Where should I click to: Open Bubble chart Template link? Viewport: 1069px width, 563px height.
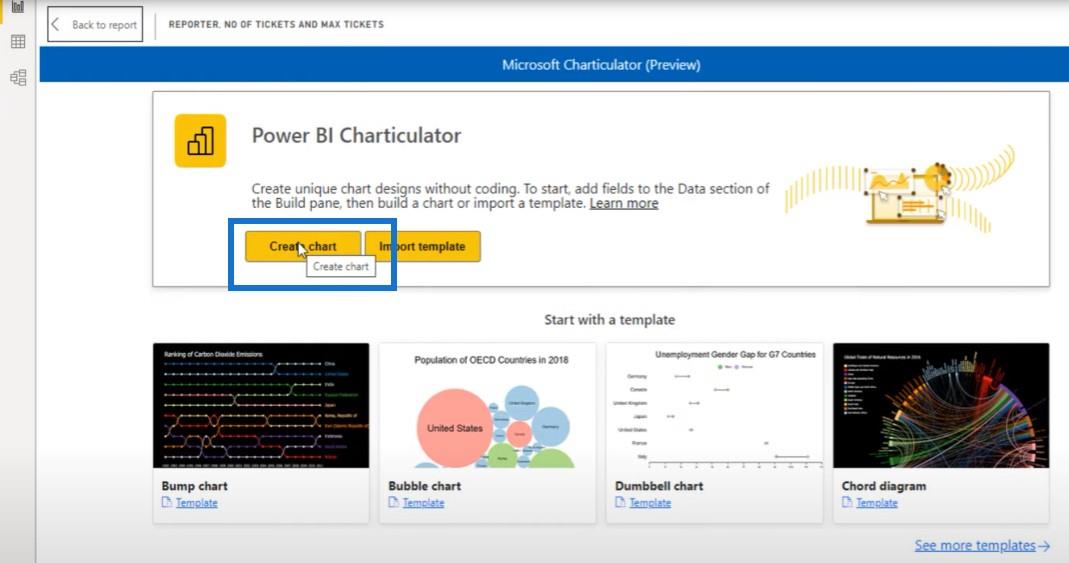point(423,503)
